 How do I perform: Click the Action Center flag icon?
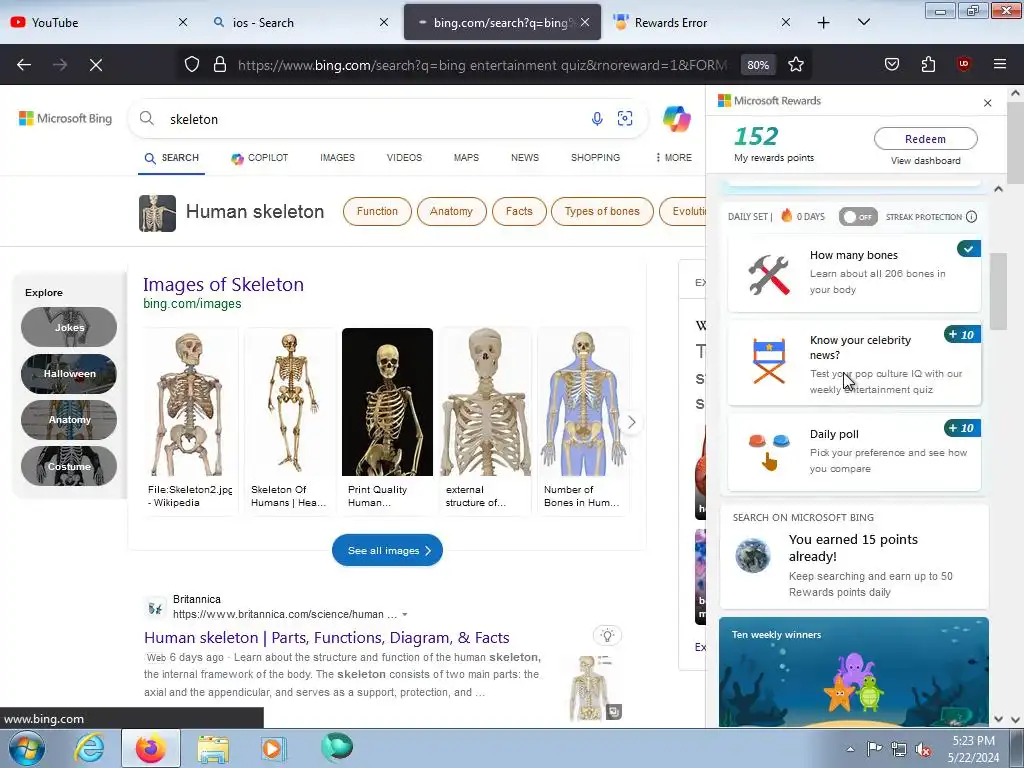tap(874, 749)
